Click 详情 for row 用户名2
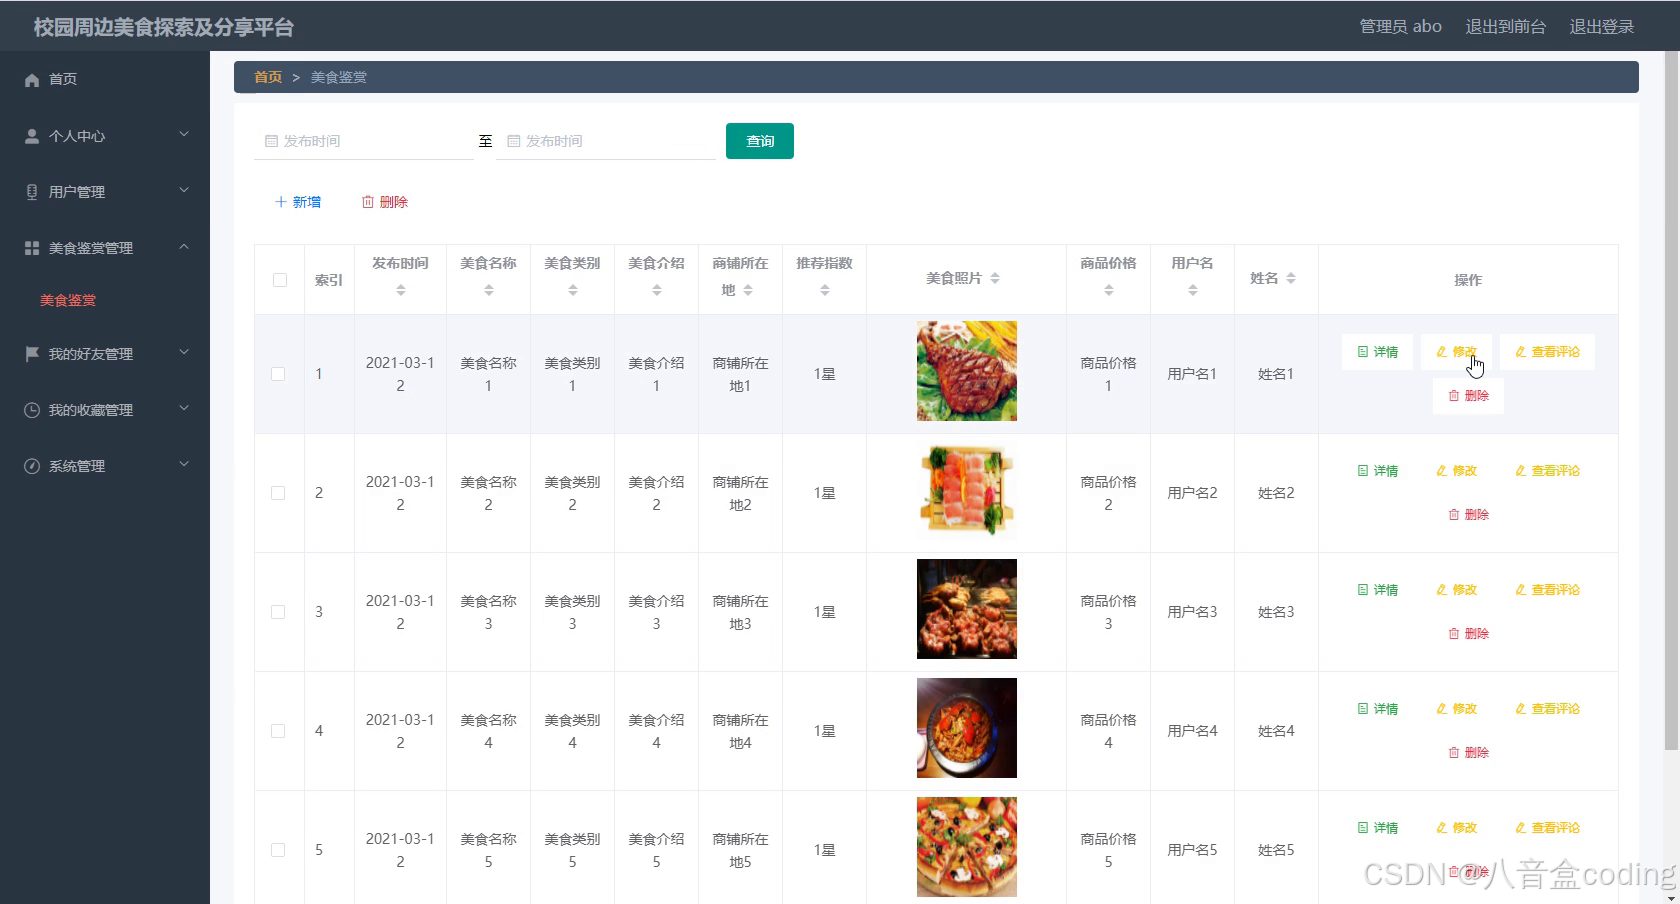Screen dimensions: 1680x904 pos(1378,471)
